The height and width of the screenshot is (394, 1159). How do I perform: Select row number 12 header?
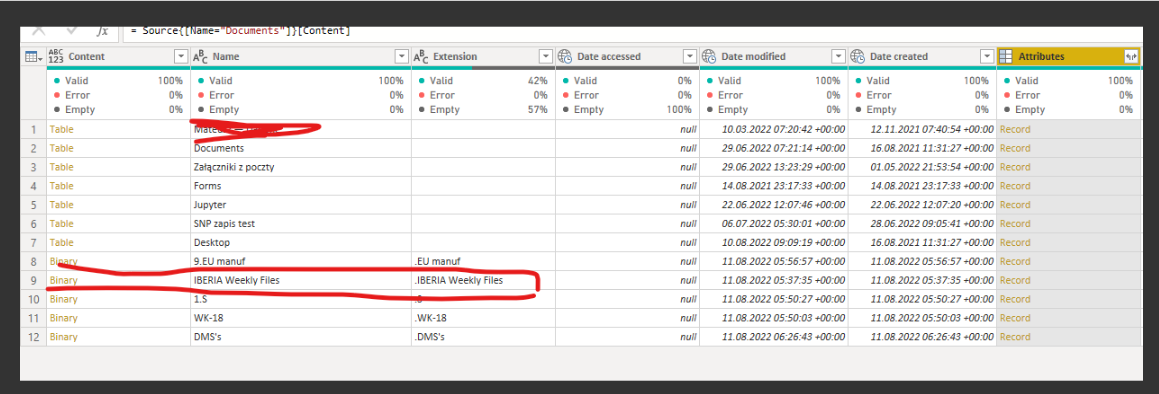point(33,337)
